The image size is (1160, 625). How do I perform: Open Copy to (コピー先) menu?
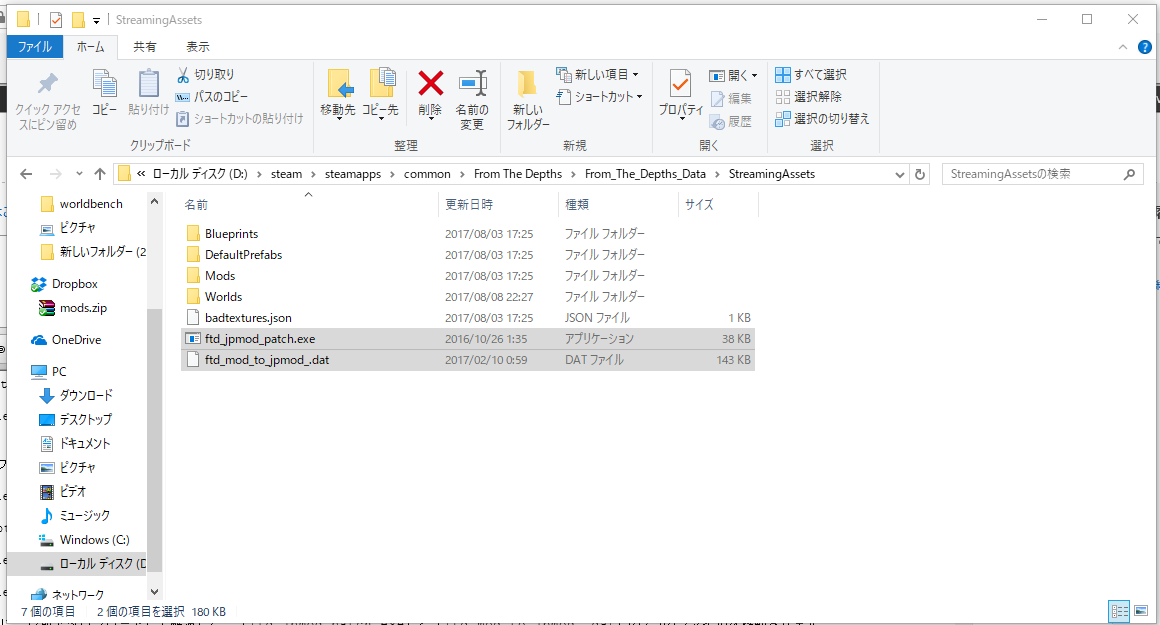click(x=380, y=94)
